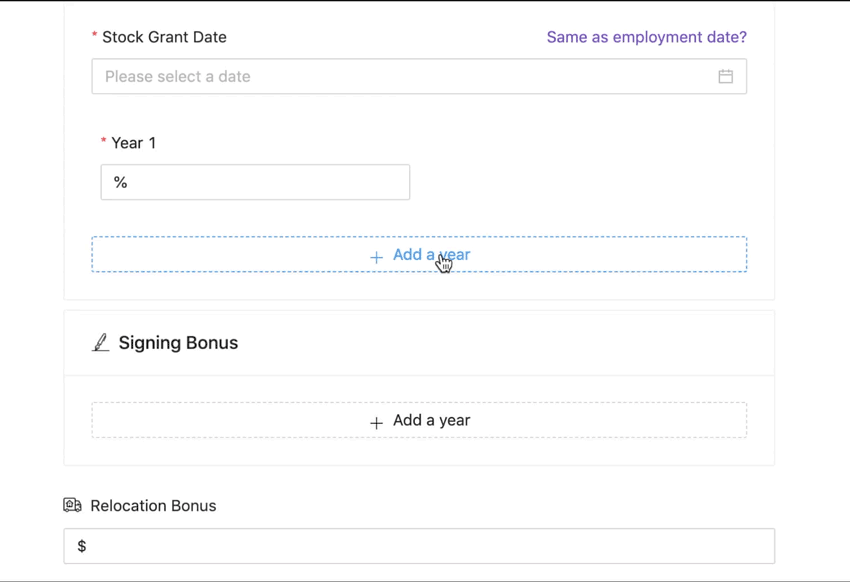The height and width of the screenshot is (582, 850).
Task: Add a year in Signing Bonus section
Action: pos(419,421)
